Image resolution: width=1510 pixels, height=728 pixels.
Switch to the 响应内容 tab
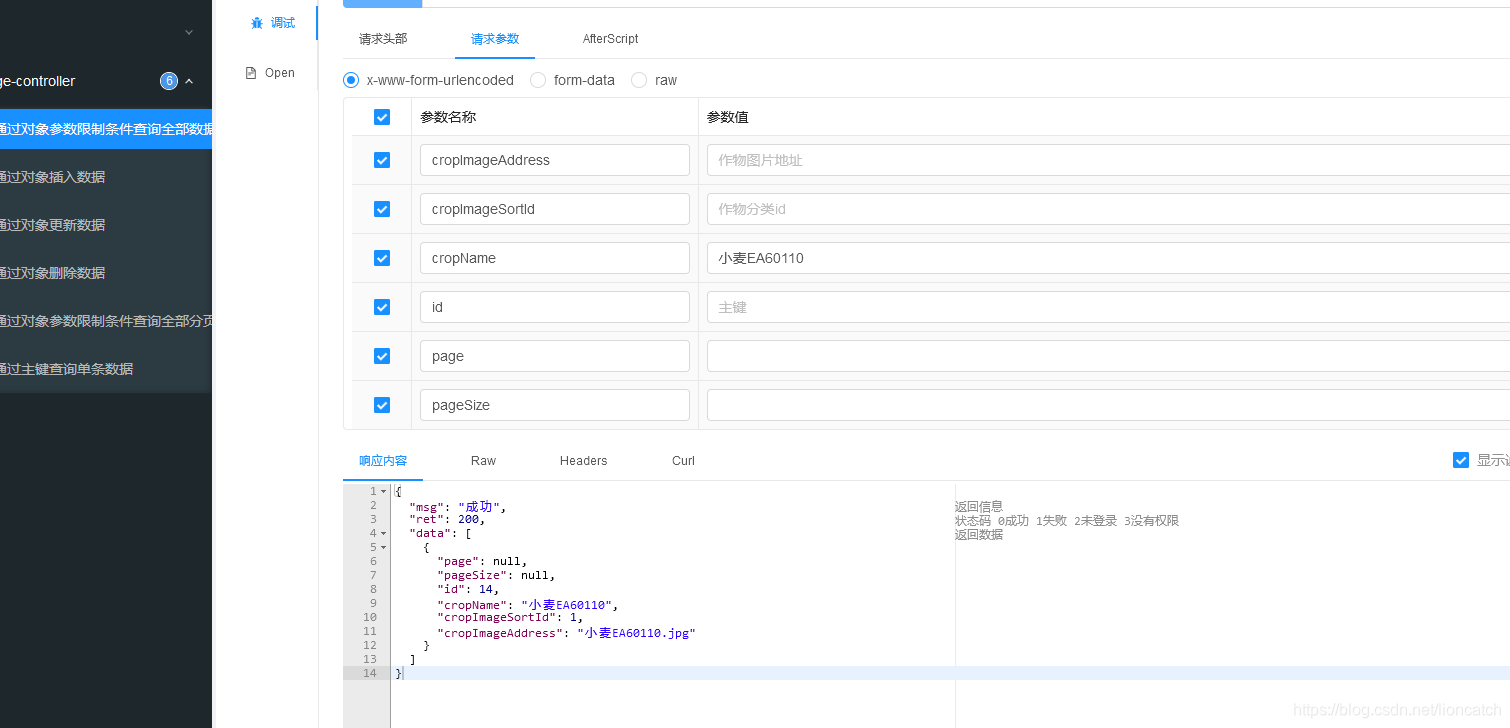coord(383,461)
